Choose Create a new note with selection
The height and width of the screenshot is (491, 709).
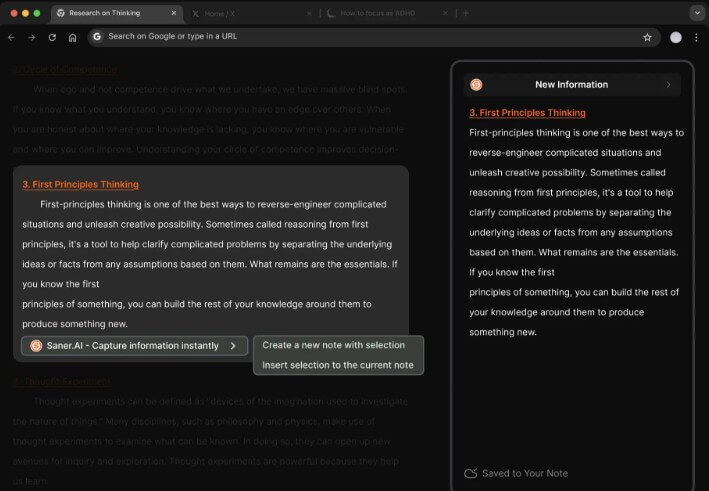pos(334,345)
